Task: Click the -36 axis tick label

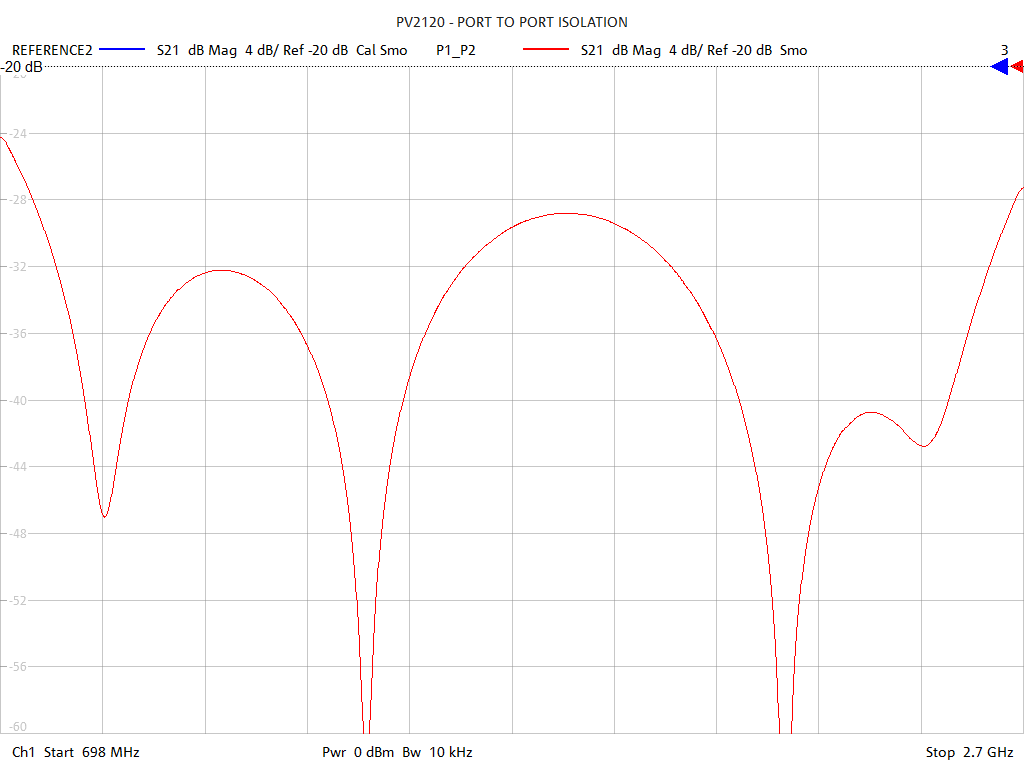Action: pos(16,333)
